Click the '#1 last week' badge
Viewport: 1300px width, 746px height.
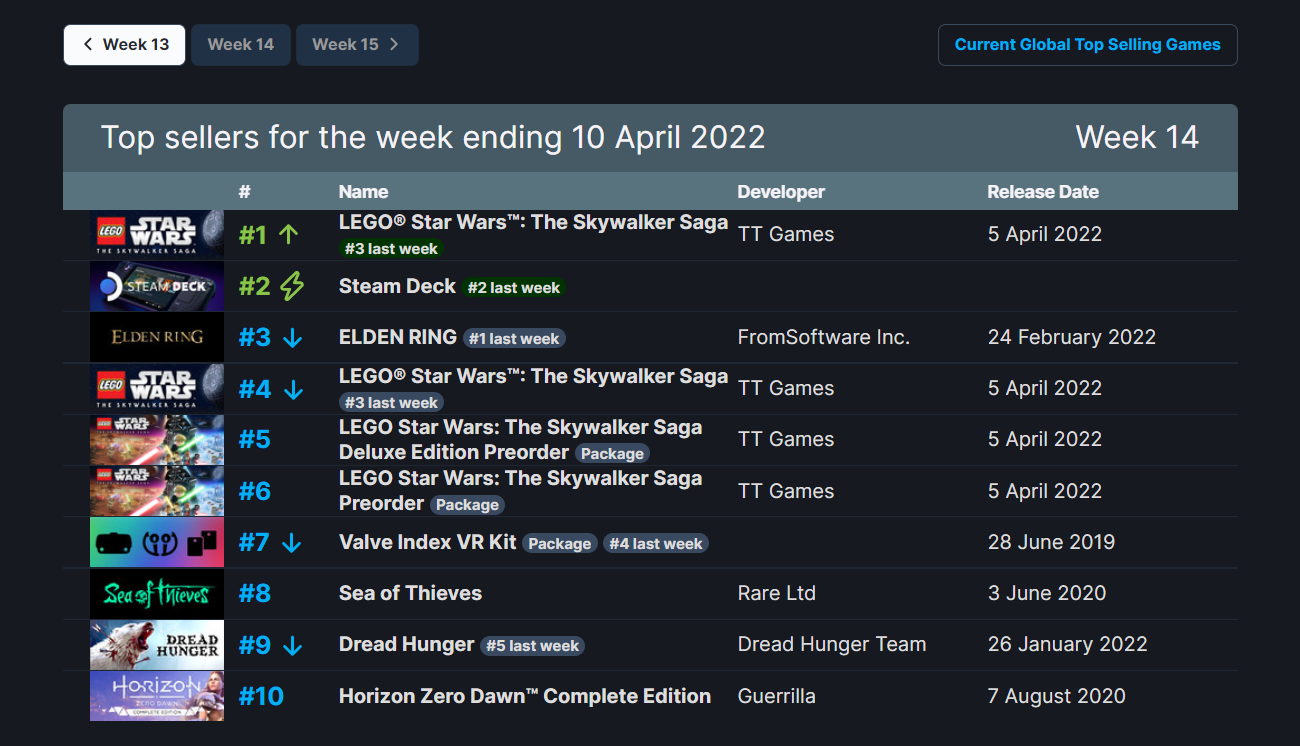coord(514,339)
